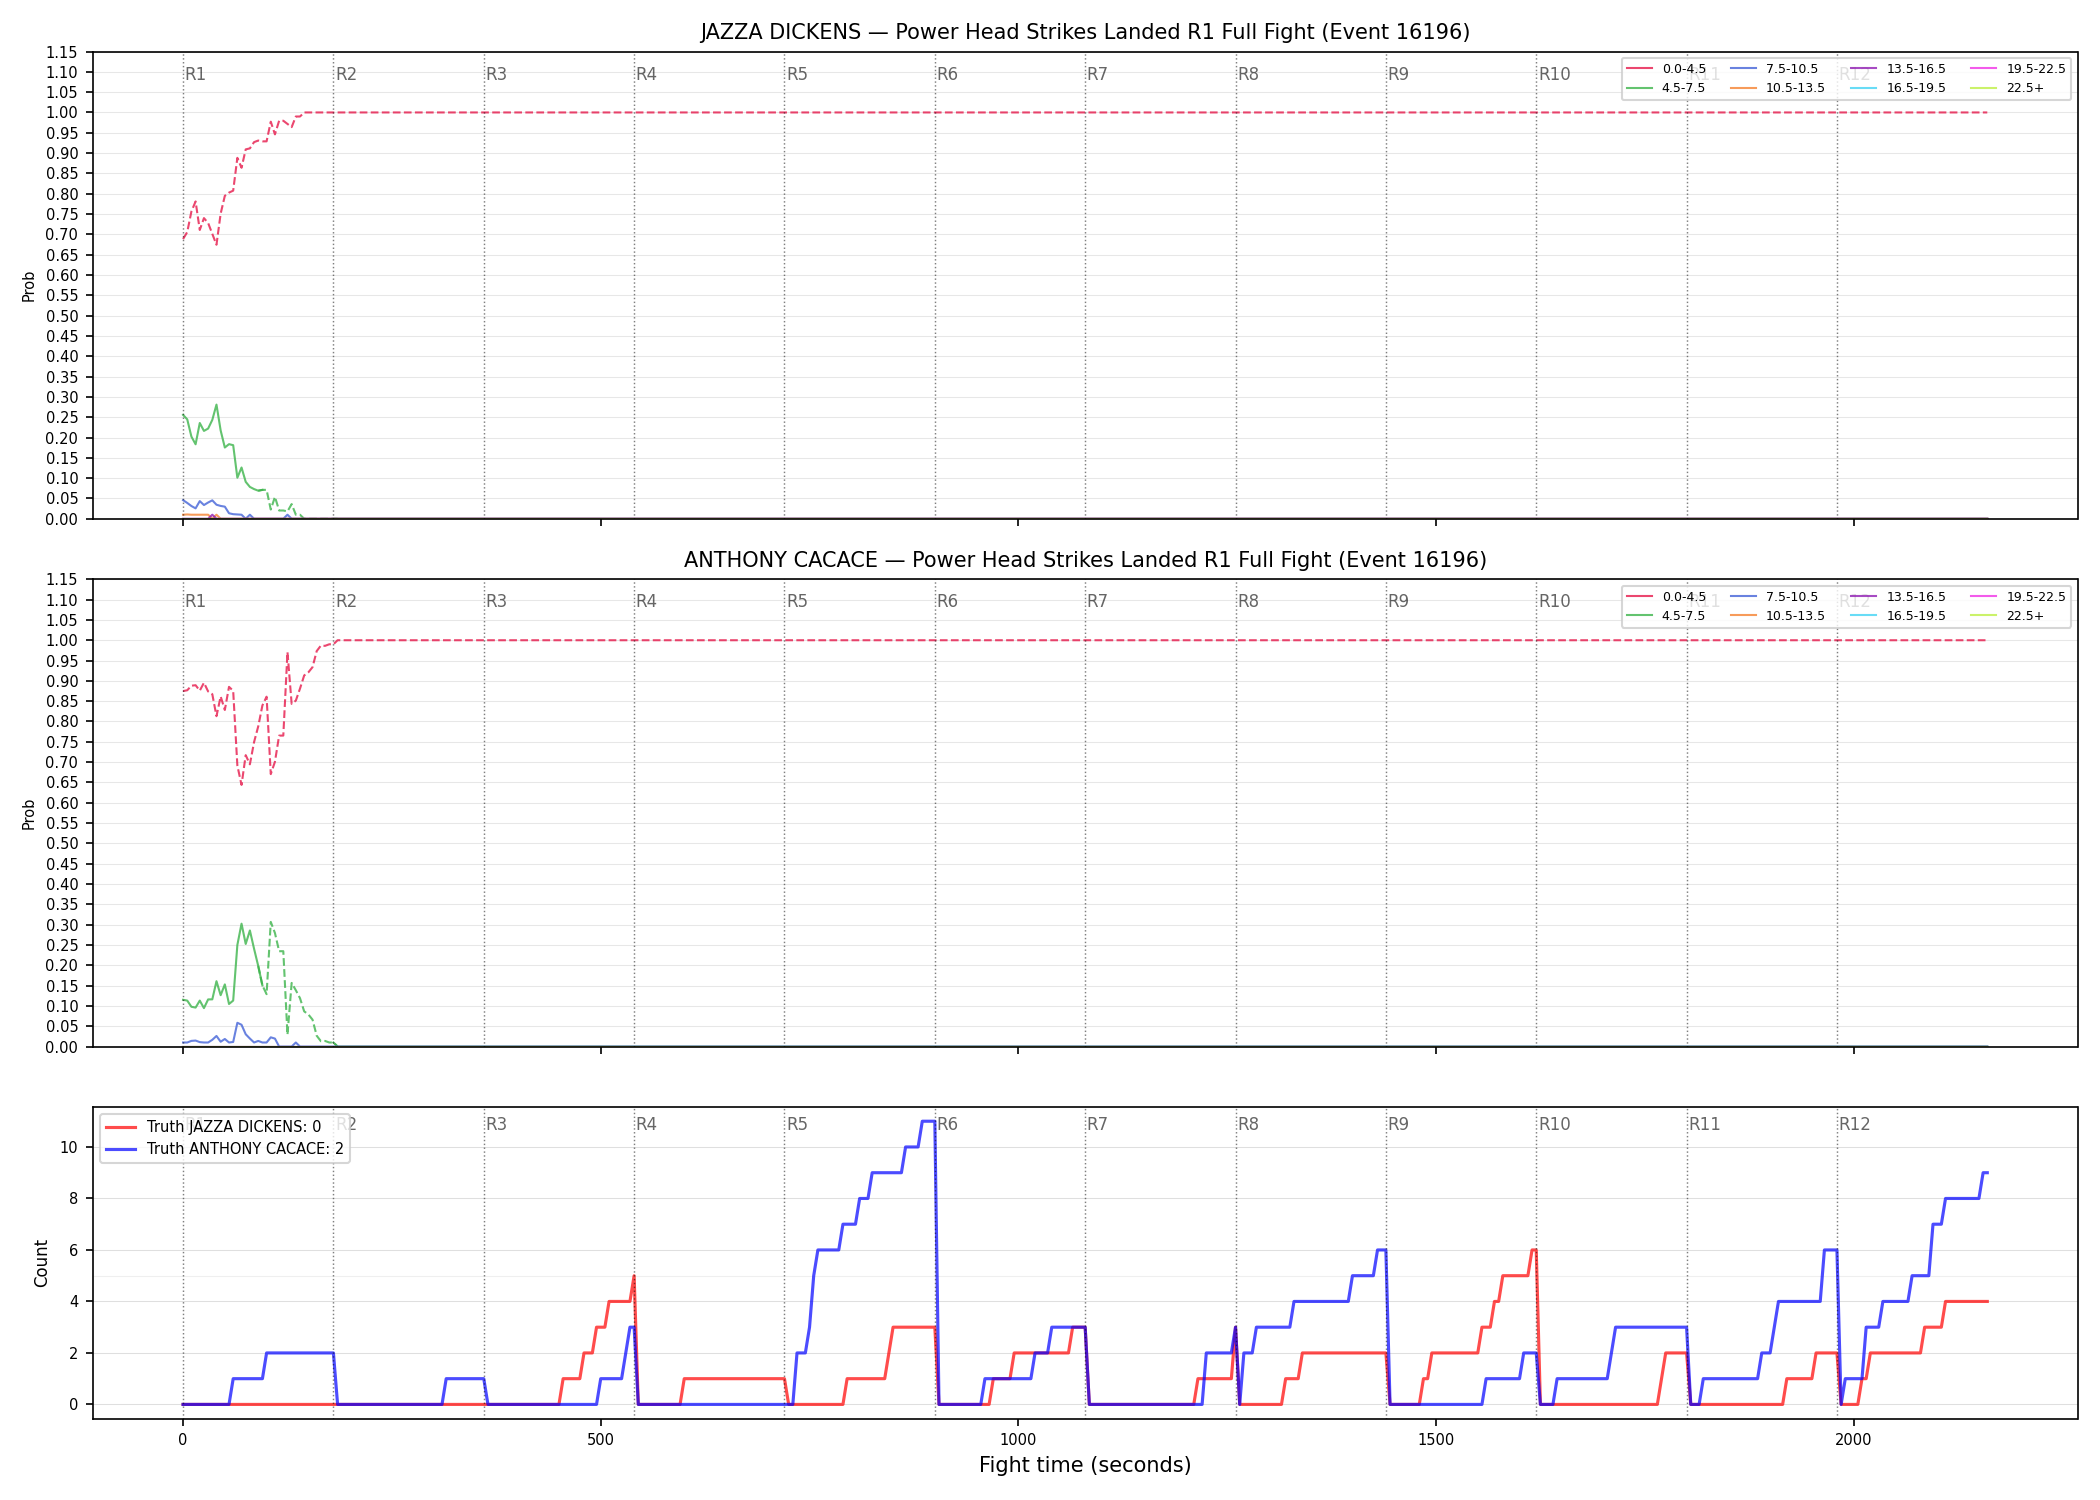This screenshot has height=1500, width=2100.
Task: Select '7.5-10.5' legend entry in ANTHONY CACACE chart
Action: (1774, 597)
